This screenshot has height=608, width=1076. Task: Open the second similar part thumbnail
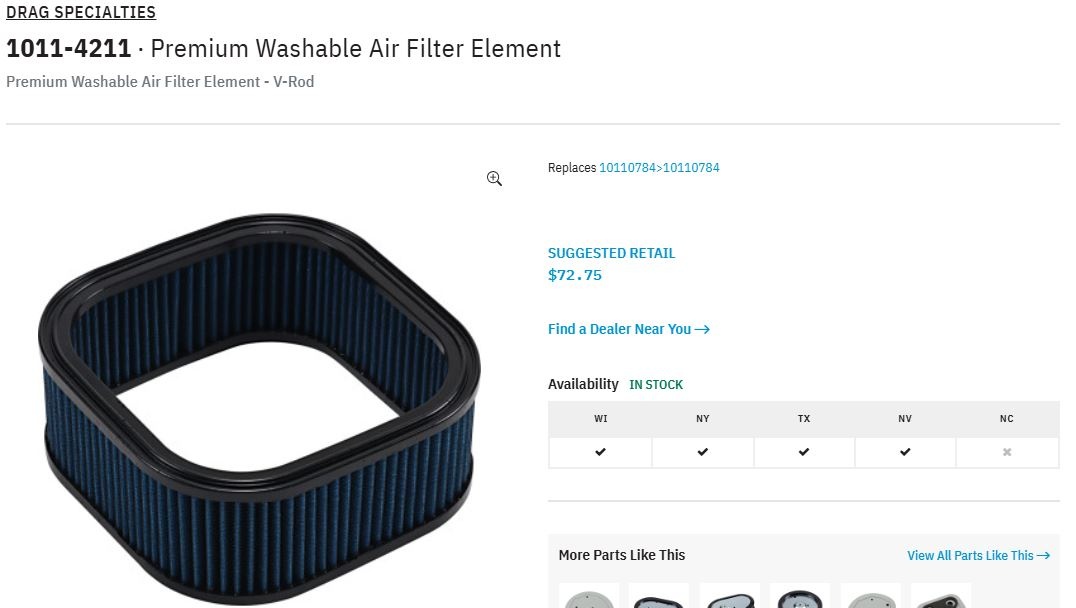click(659, 596)
